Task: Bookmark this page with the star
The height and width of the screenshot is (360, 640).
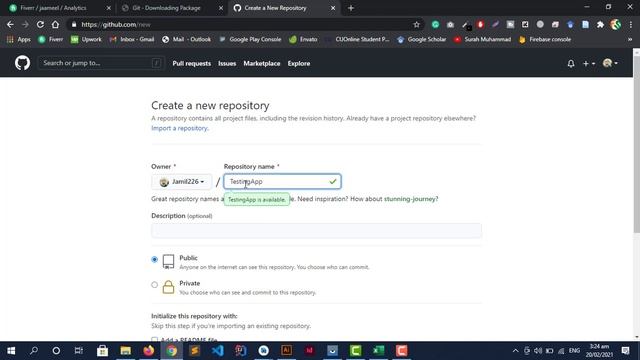Action: coord(416,24)
